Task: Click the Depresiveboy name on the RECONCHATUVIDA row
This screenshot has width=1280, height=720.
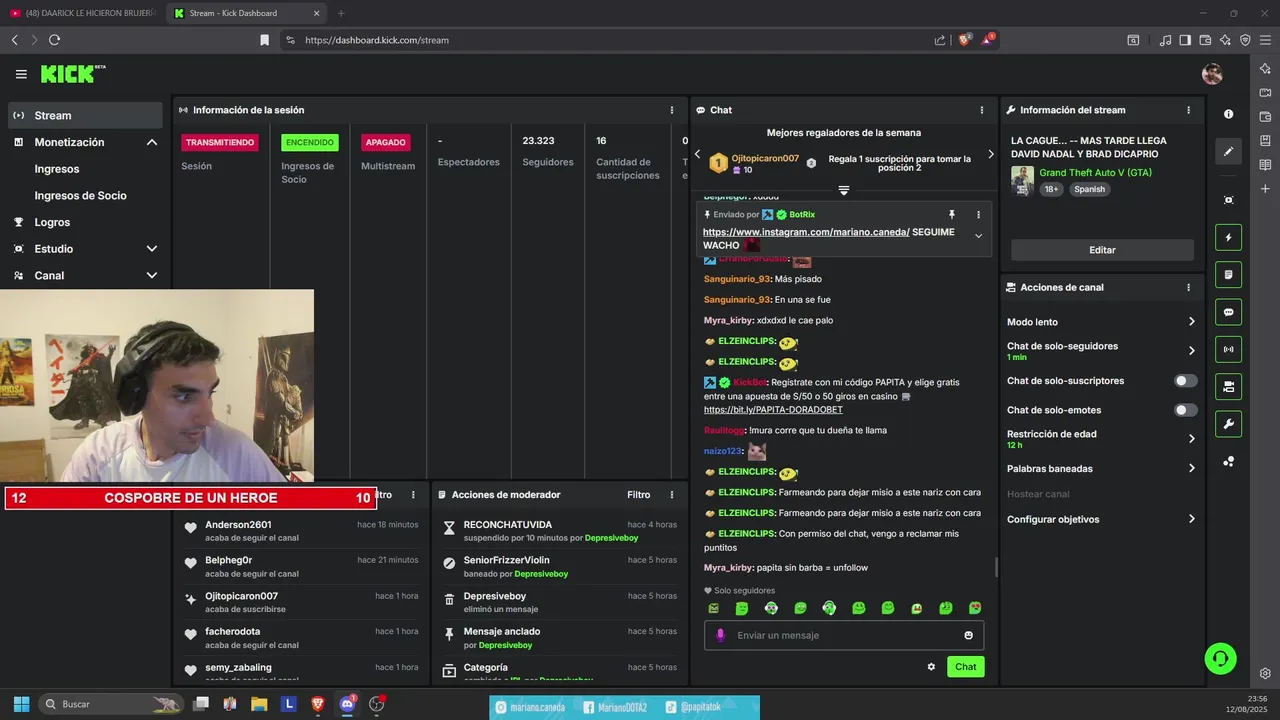Action: point(611,538)
